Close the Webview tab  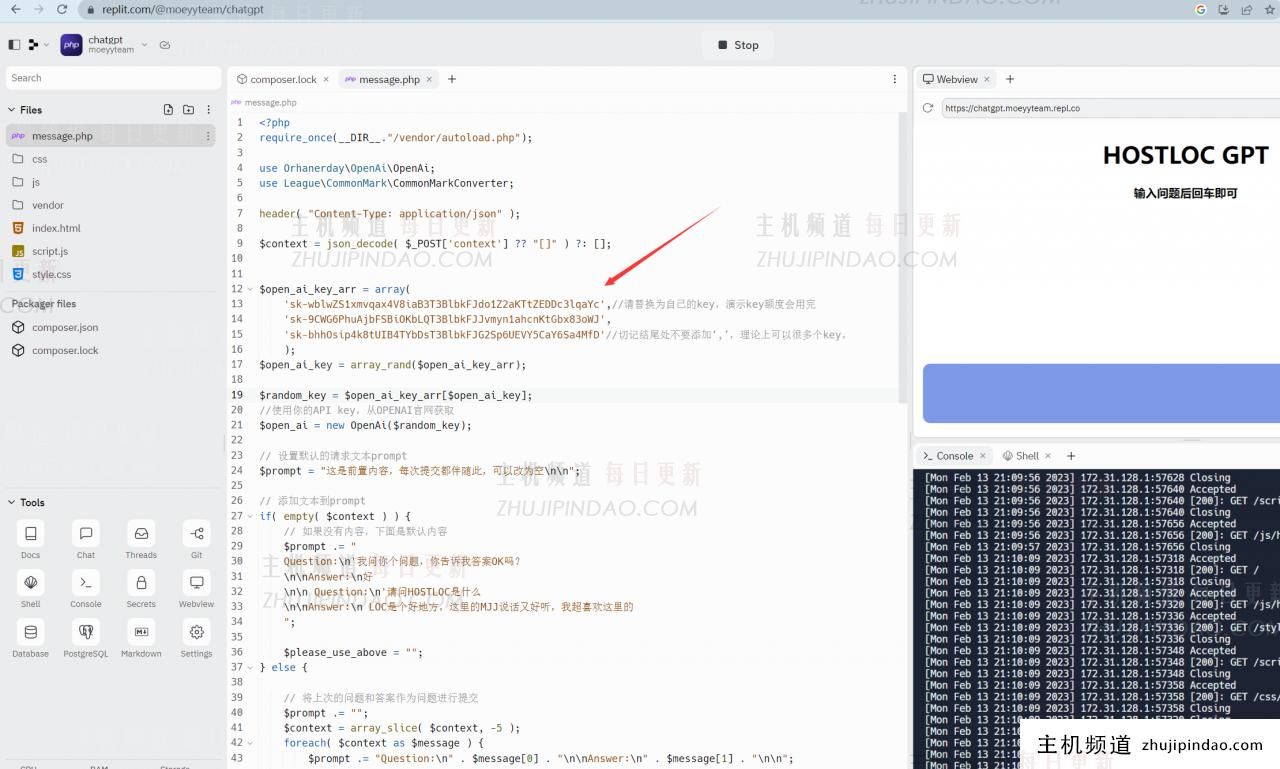click(986, 79)
